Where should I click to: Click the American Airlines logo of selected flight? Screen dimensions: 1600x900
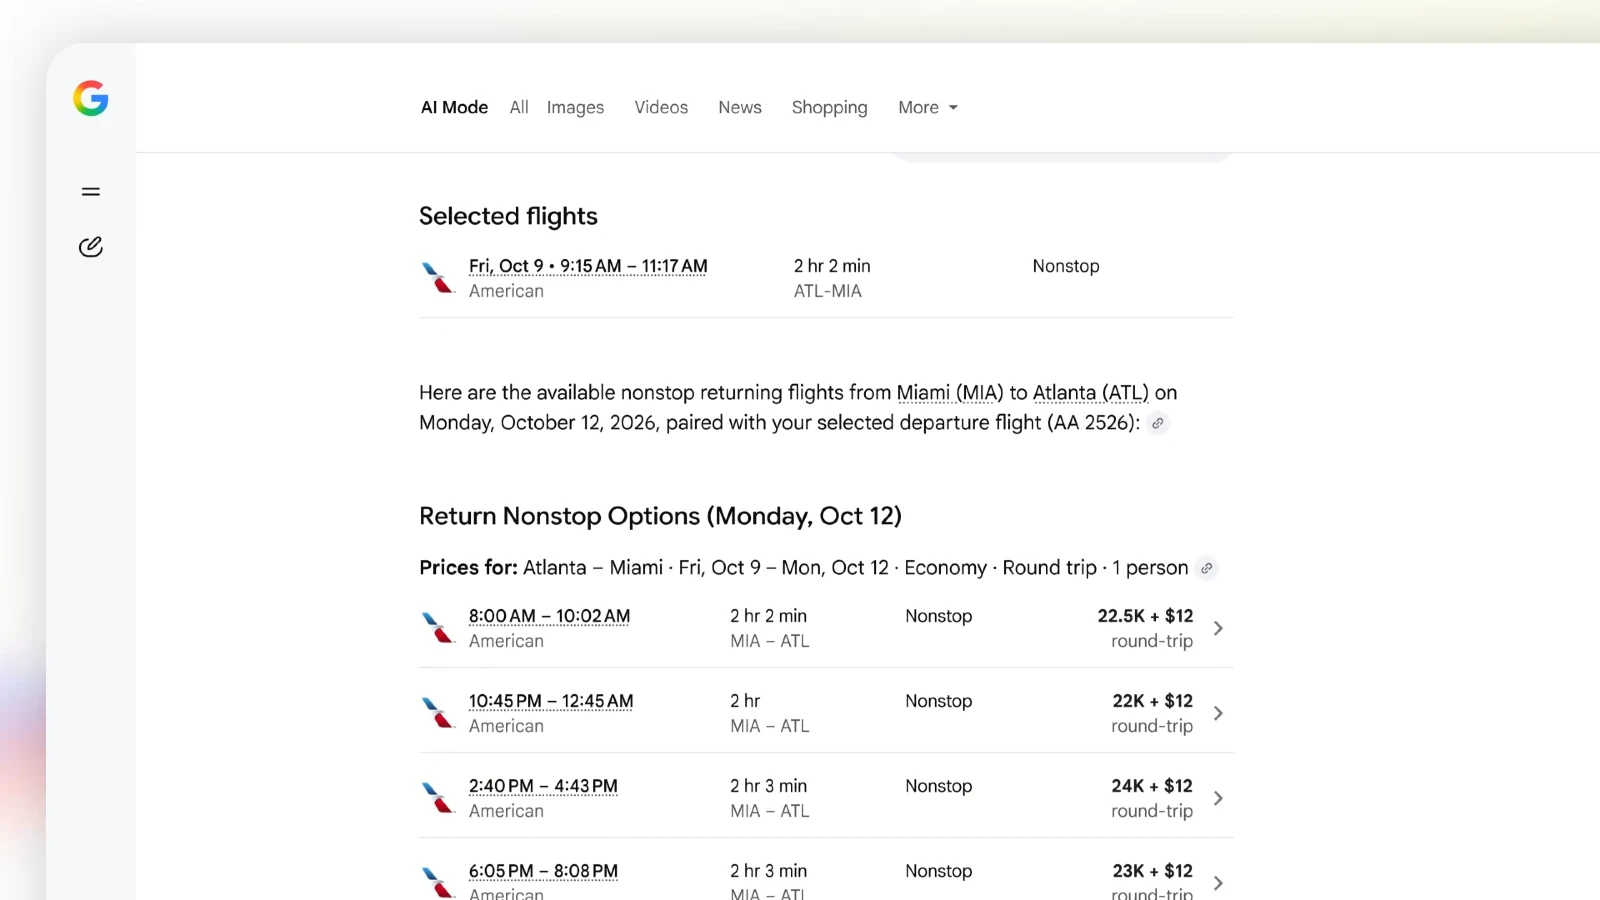[438, 277]
